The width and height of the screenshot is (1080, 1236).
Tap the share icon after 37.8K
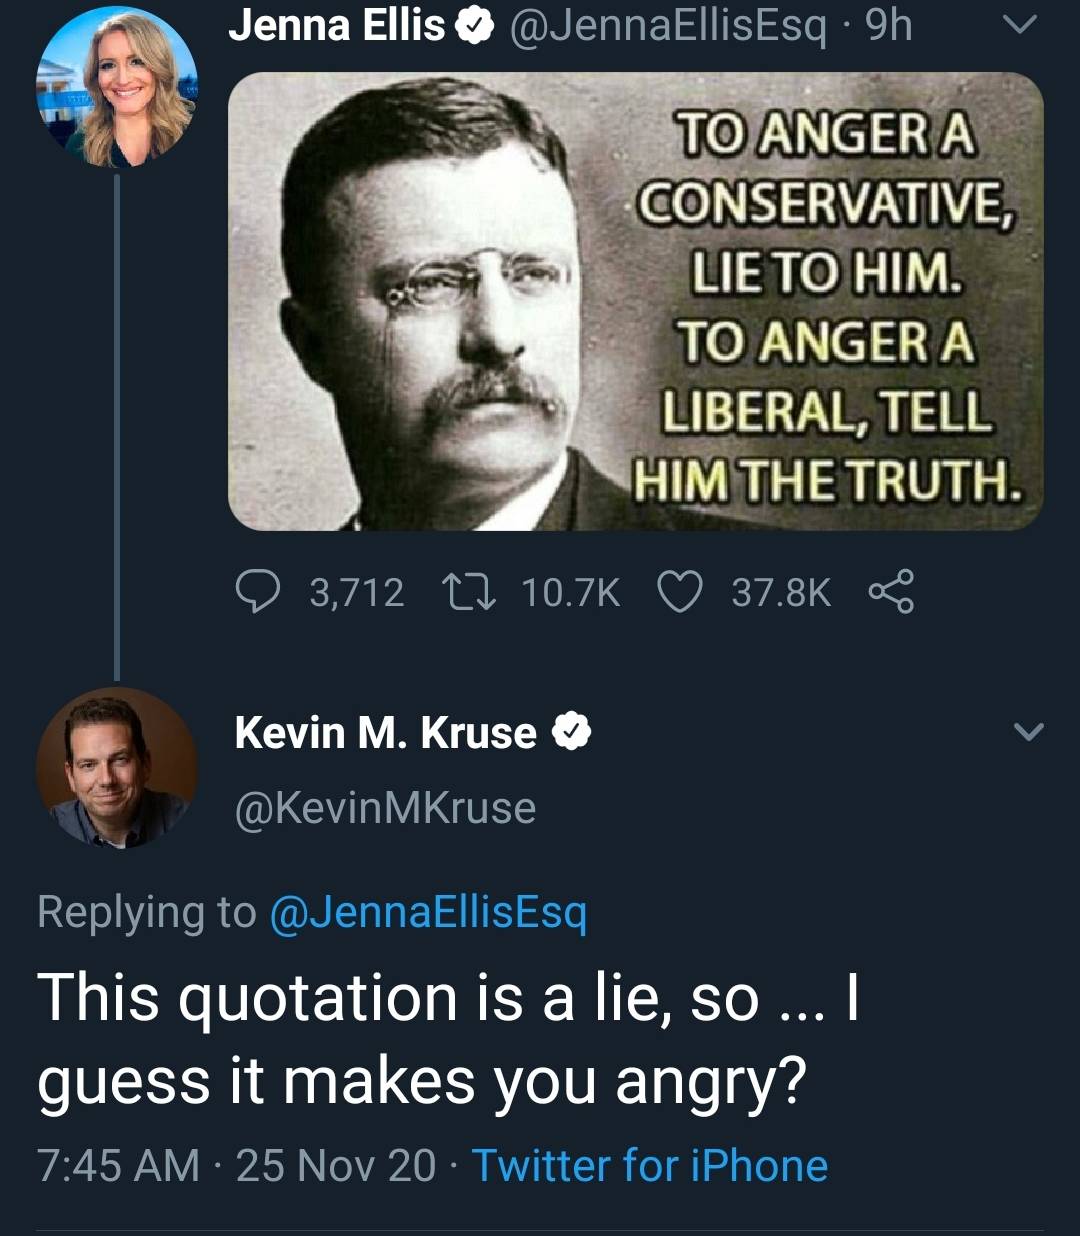point(889,592)
